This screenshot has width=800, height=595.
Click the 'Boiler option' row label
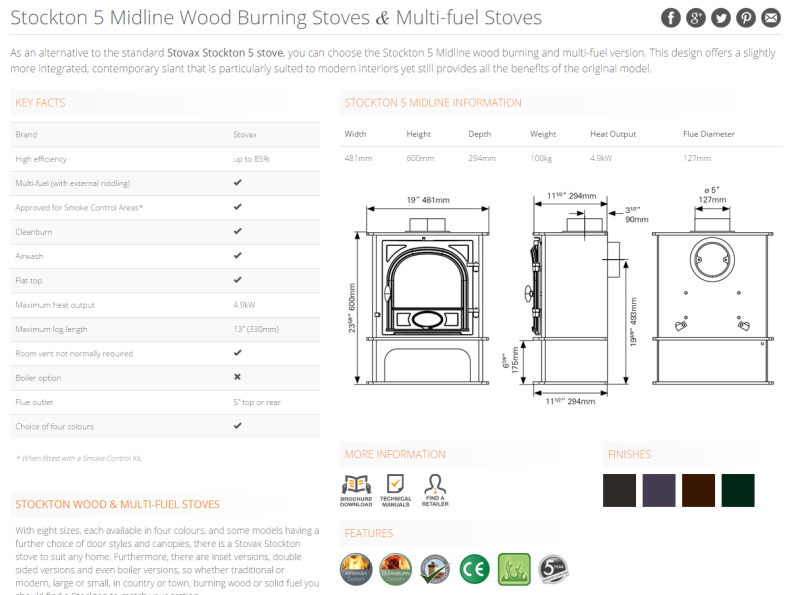tap(38, 378)
